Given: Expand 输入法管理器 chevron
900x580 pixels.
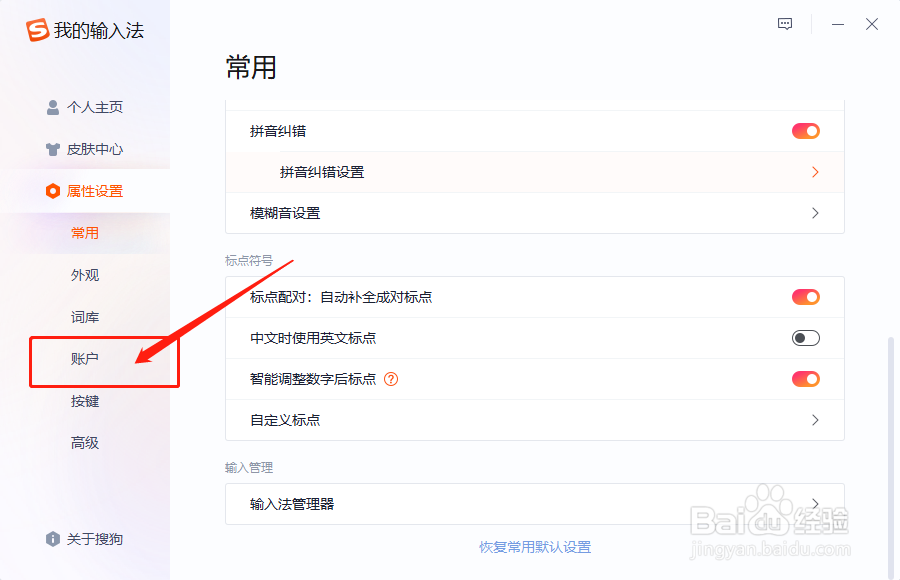Looking at the screenshot, I should [x=815, y=504].
